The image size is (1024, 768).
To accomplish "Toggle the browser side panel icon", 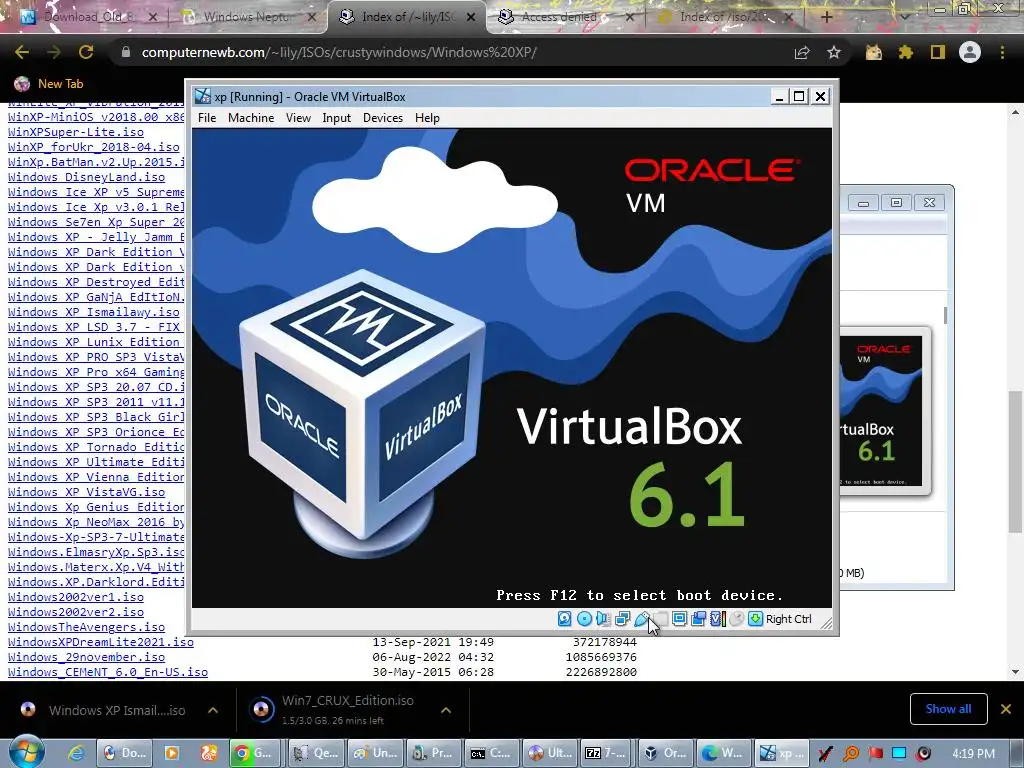I will coord(938,52).
